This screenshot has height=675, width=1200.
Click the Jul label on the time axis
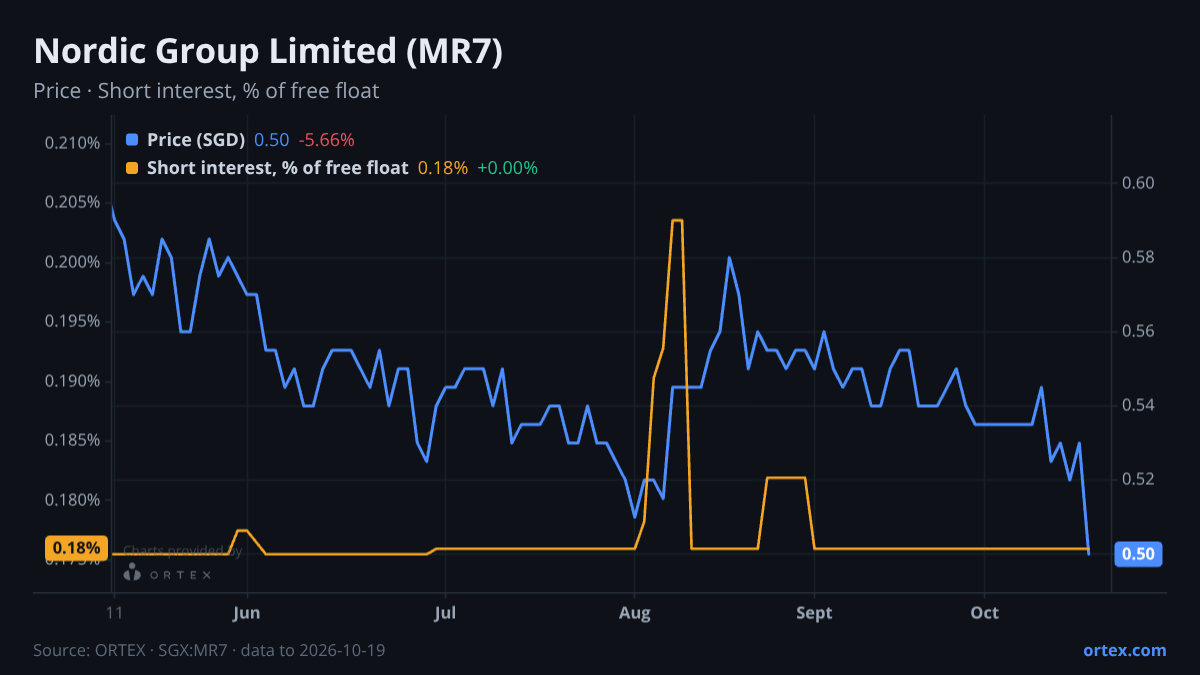[446, 613]
